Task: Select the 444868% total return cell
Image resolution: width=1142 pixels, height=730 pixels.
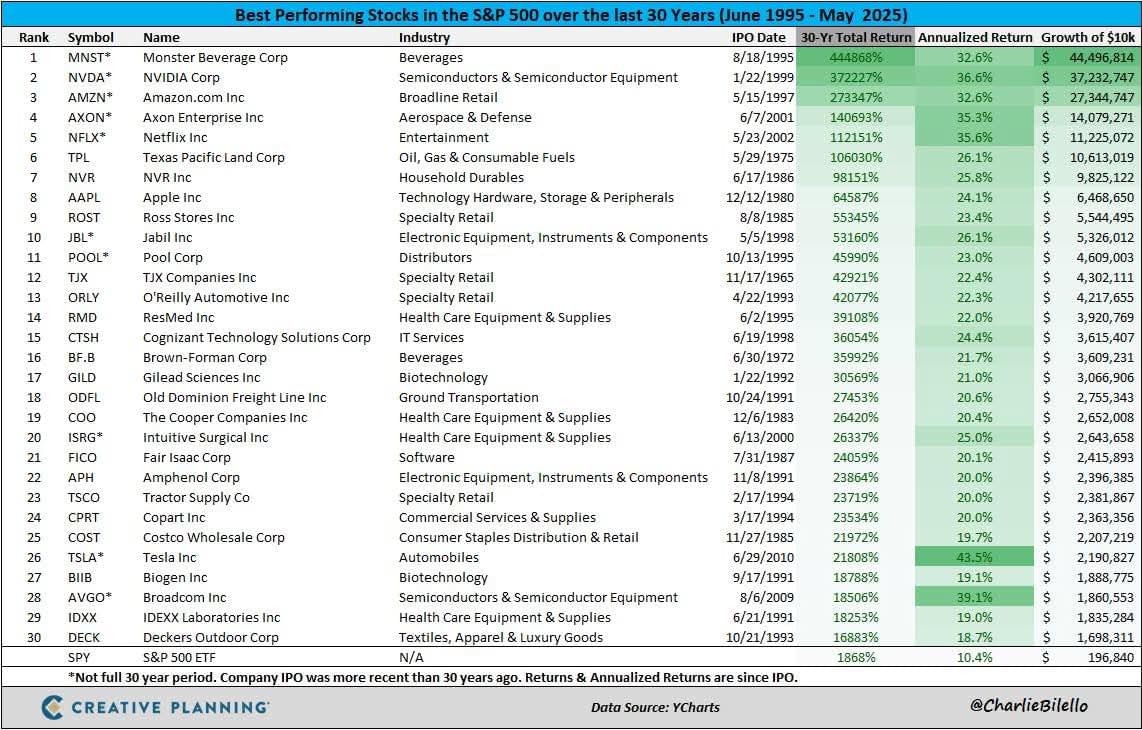Action: 856,58
